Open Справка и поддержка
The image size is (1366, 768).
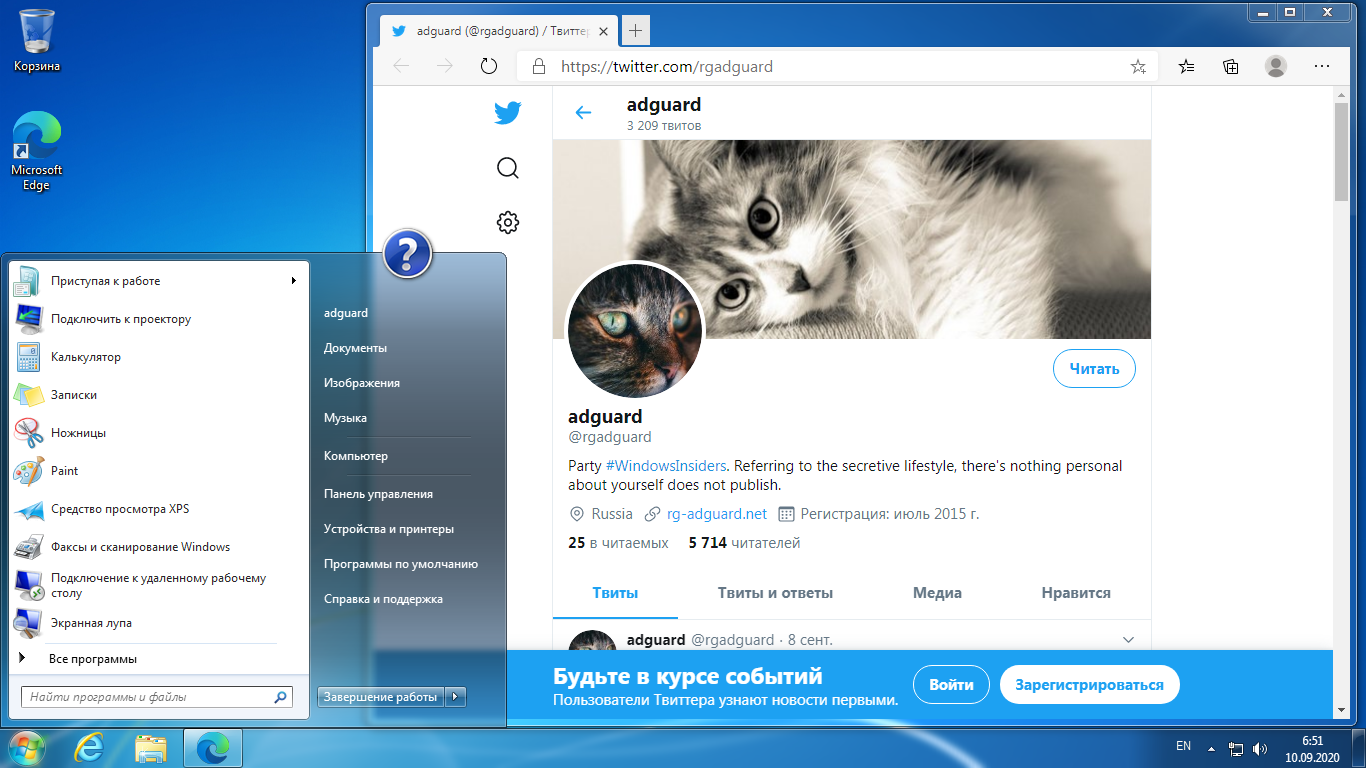coord(383,599)
